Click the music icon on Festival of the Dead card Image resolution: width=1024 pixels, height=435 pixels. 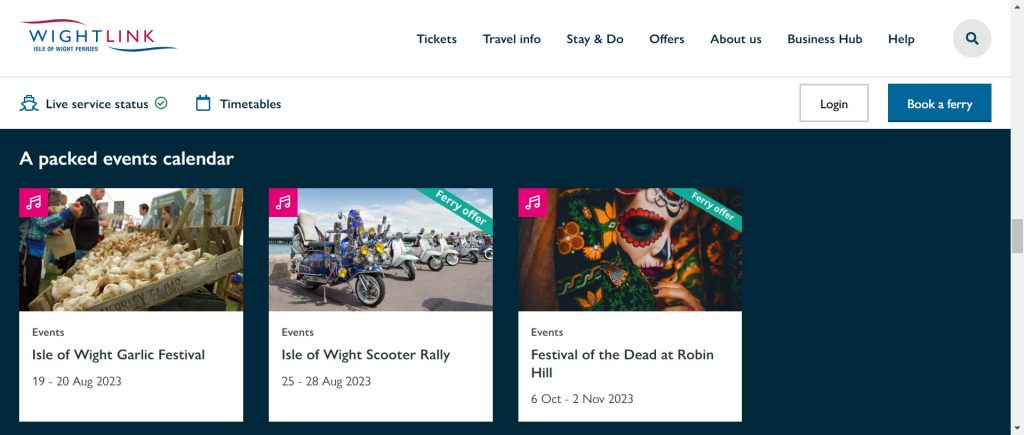[x=532, y=202]
